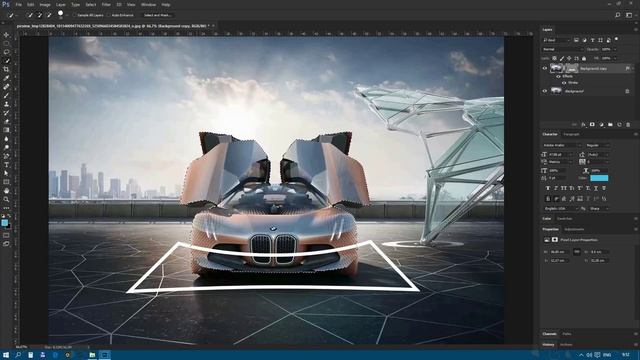Select the Eraser tool
640x360 pixels.
tap(6, 121)
